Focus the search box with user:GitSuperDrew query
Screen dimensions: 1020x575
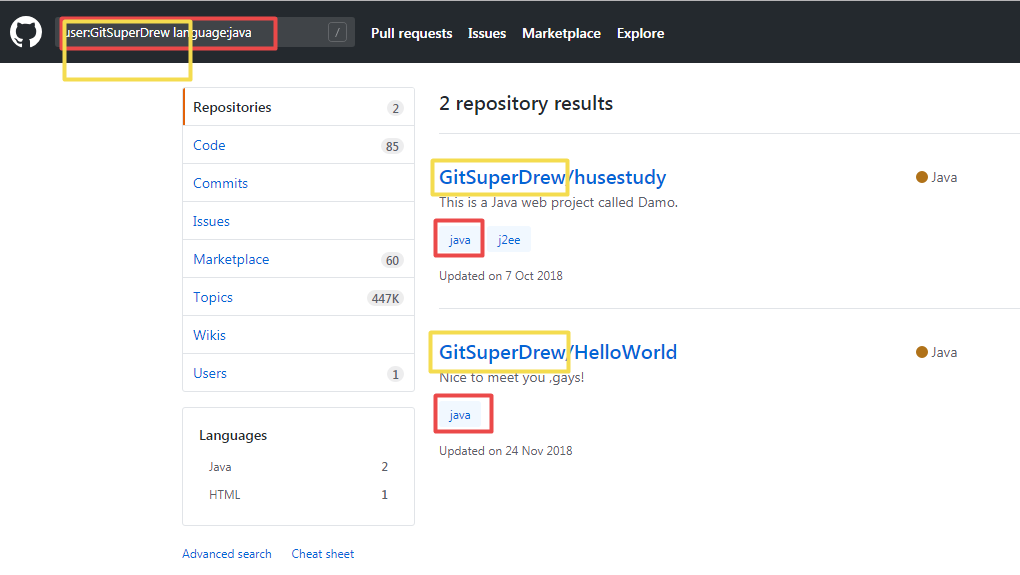coord(205,32)
